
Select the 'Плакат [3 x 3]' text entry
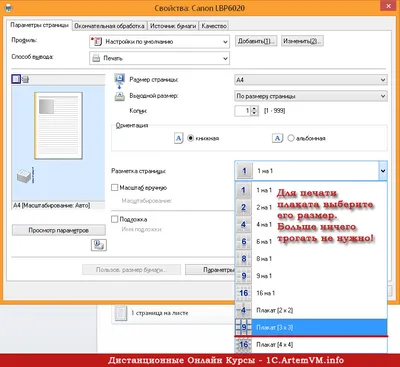coord(275,327)
